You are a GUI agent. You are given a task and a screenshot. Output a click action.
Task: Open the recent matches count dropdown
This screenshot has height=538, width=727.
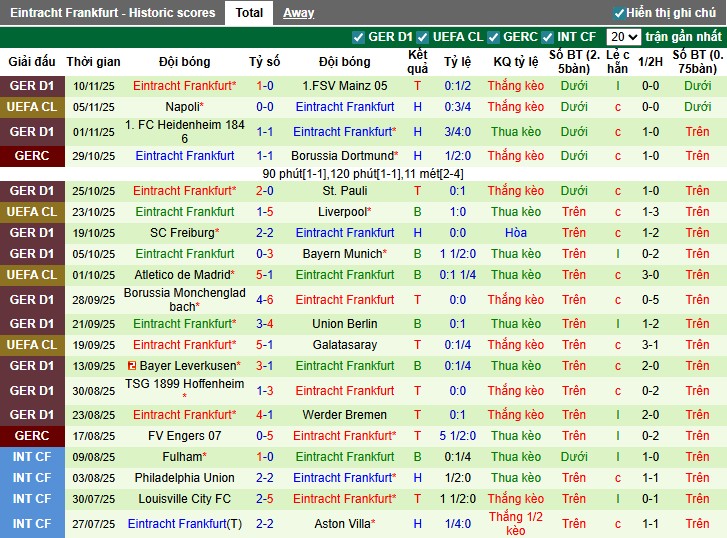pos(623,37)
